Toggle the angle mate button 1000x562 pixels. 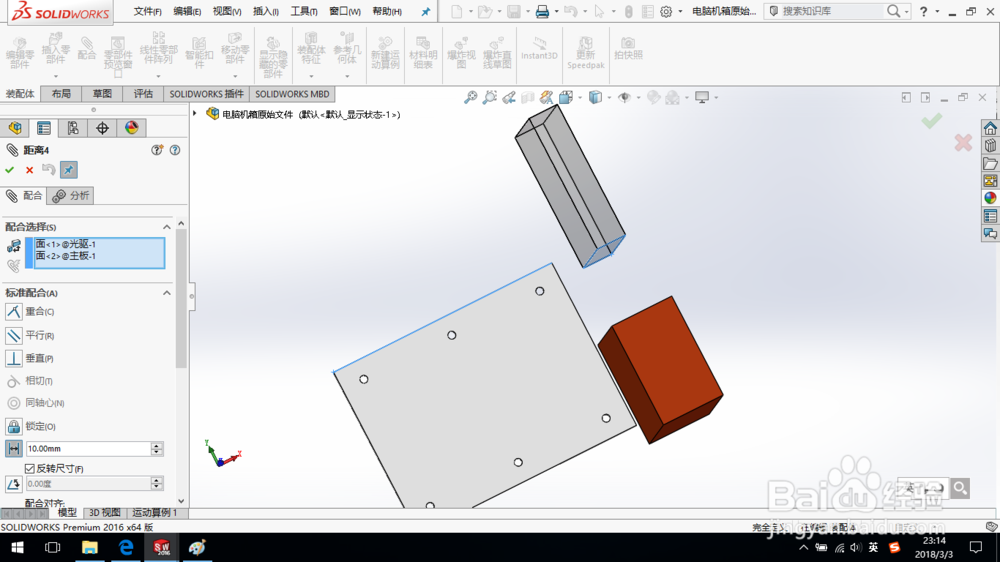click(x=13, y=484)
